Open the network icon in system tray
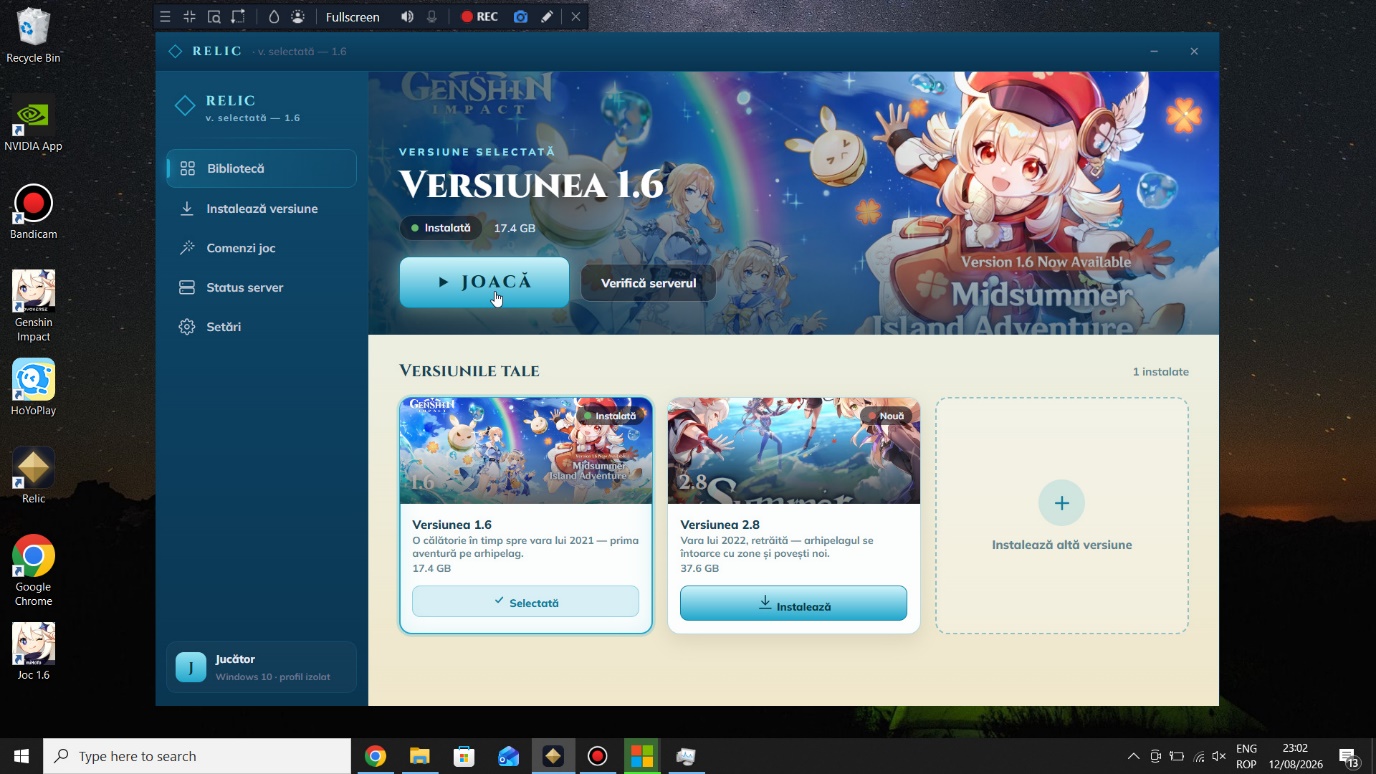Image resolution: width=1376 pixels, height=774 pixels. 1198,756
